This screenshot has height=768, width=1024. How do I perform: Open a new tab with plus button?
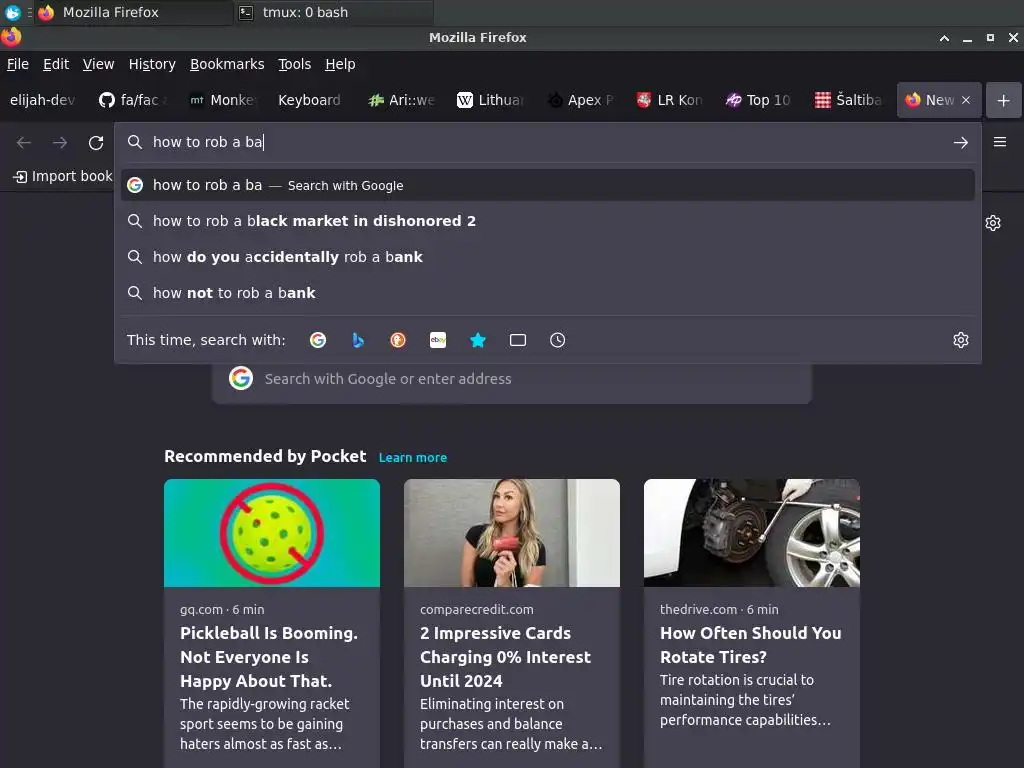click(1003, 101)
